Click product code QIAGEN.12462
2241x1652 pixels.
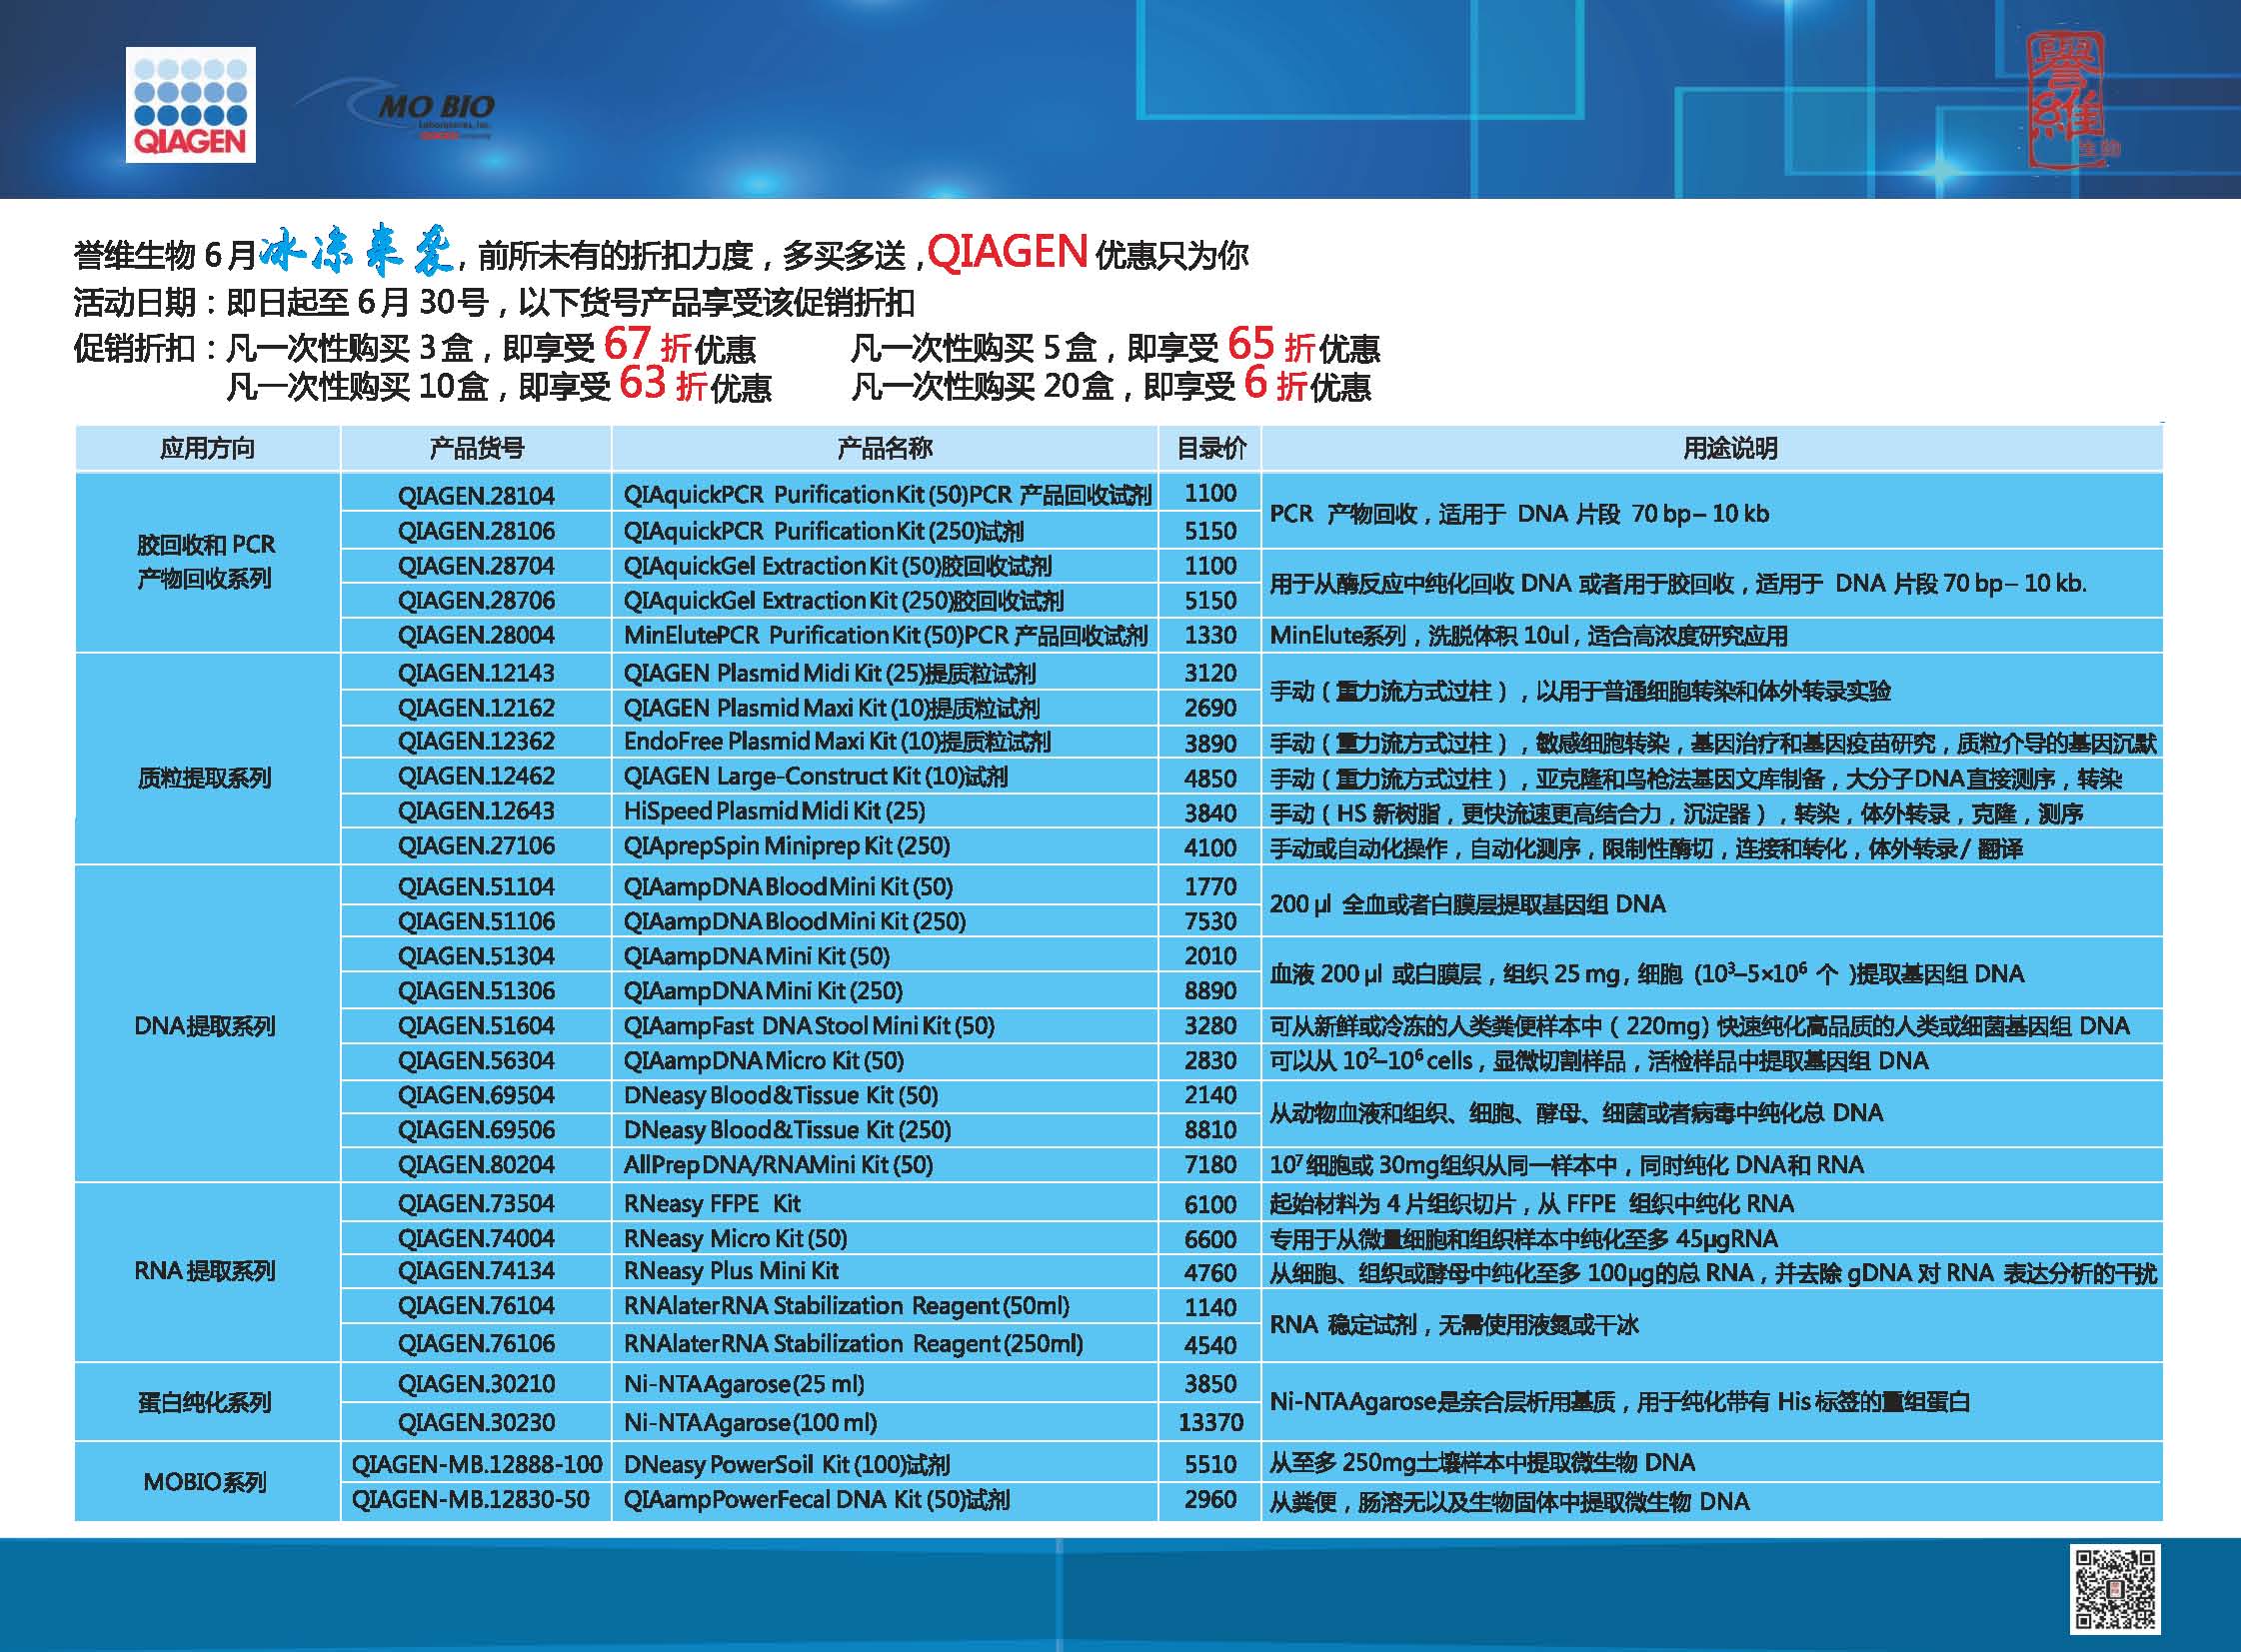click(476, 776)
